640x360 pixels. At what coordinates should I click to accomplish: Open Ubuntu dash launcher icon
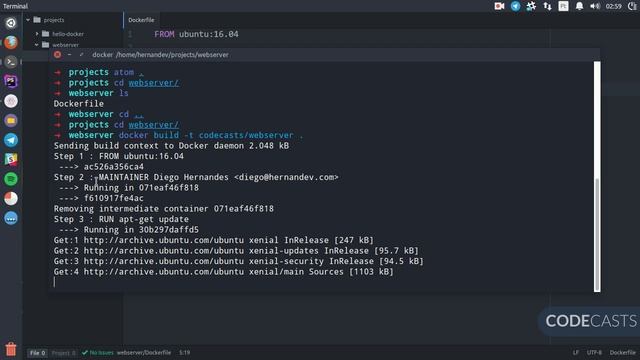tap(11, 23)
